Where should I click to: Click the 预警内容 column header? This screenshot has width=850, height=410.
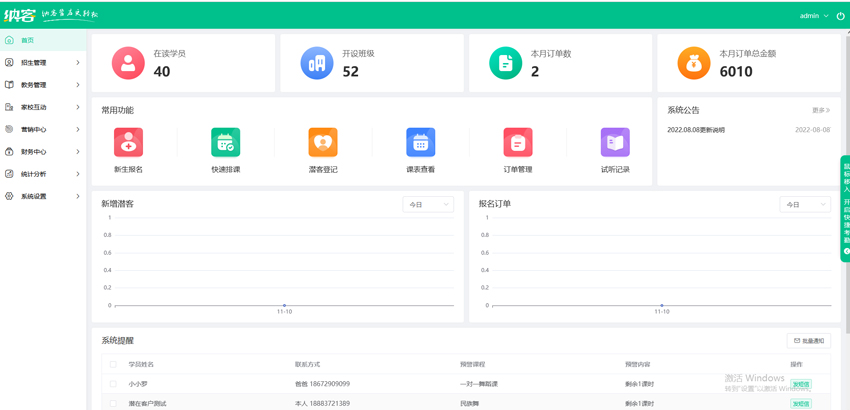[x=638, y=364]
